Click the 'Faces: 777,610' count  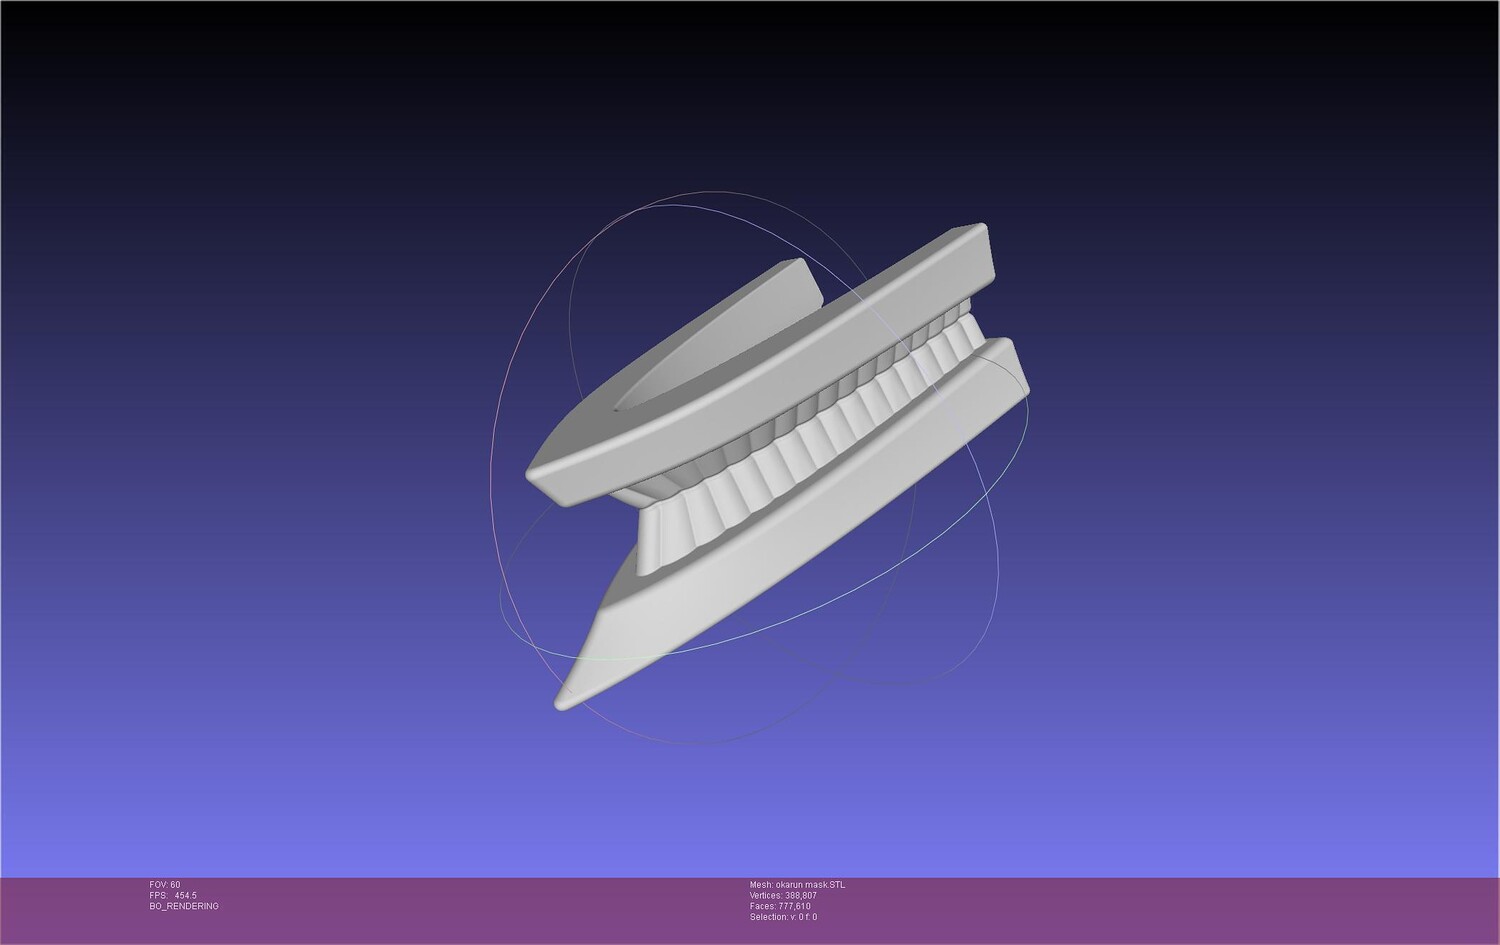click(x=780, y=906)
